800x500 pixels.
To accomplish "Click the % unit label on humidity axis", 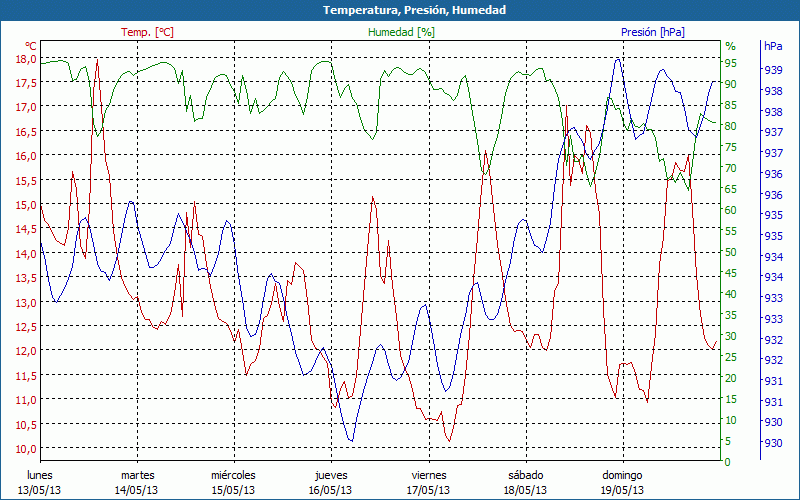I will tap(730, 46).
